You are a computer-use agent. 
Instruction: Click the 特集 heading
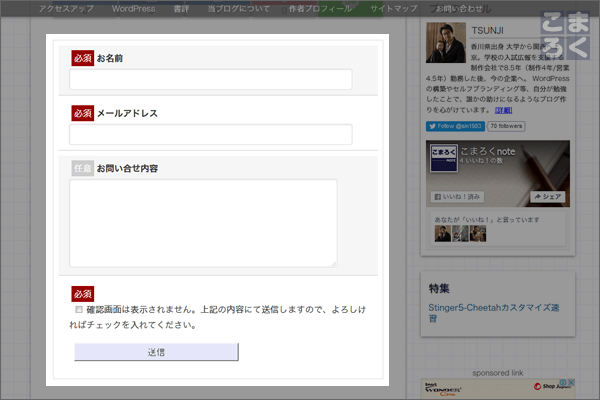[x=439, y=289]
